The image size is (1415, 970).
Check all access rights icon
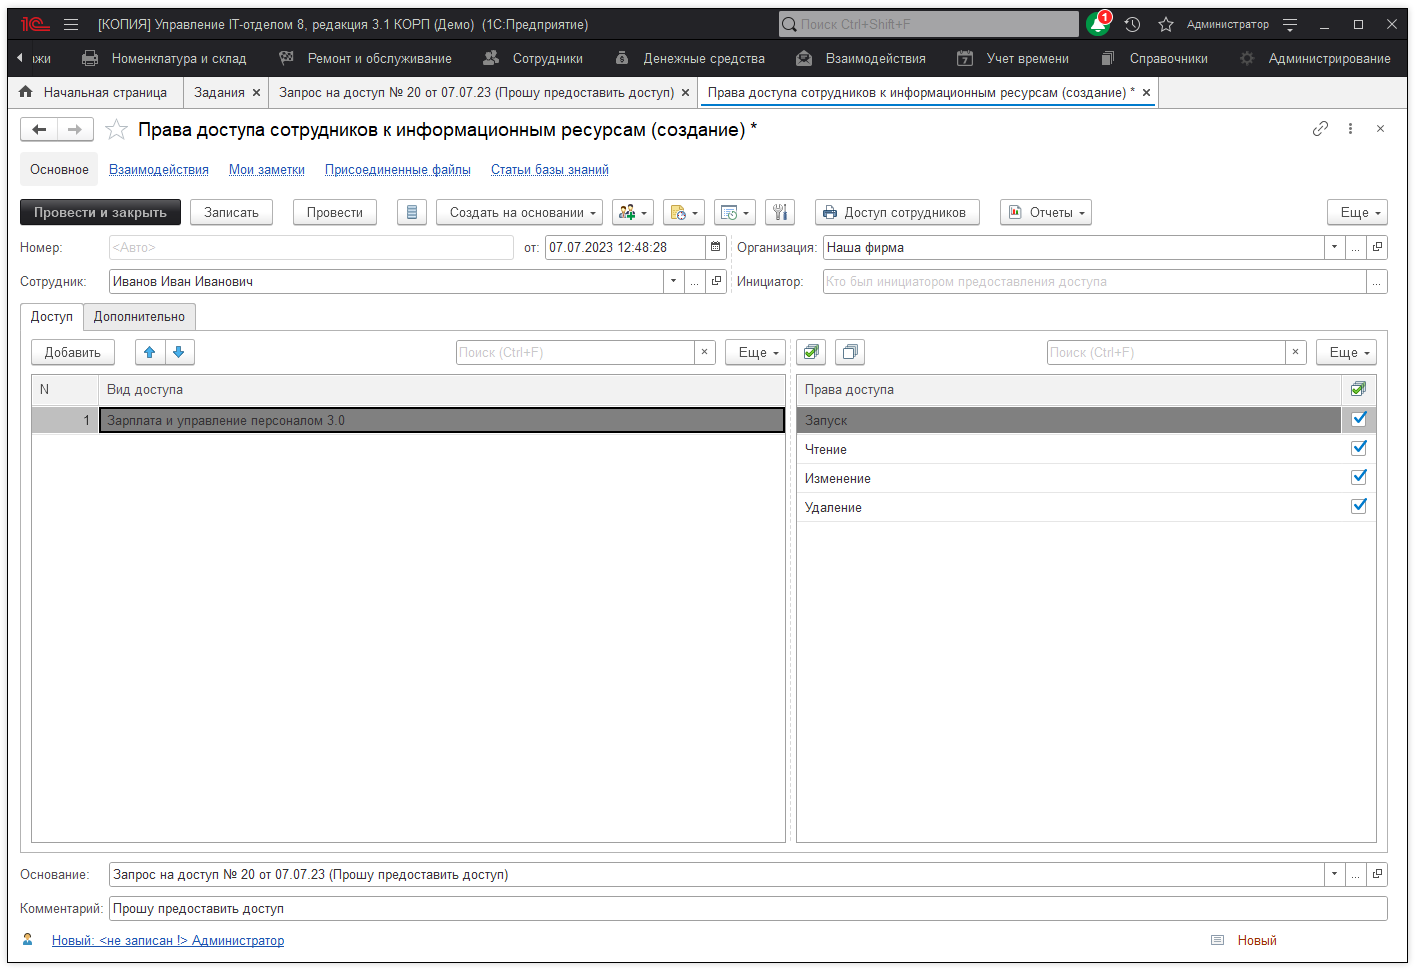click(x=811, y=352)
